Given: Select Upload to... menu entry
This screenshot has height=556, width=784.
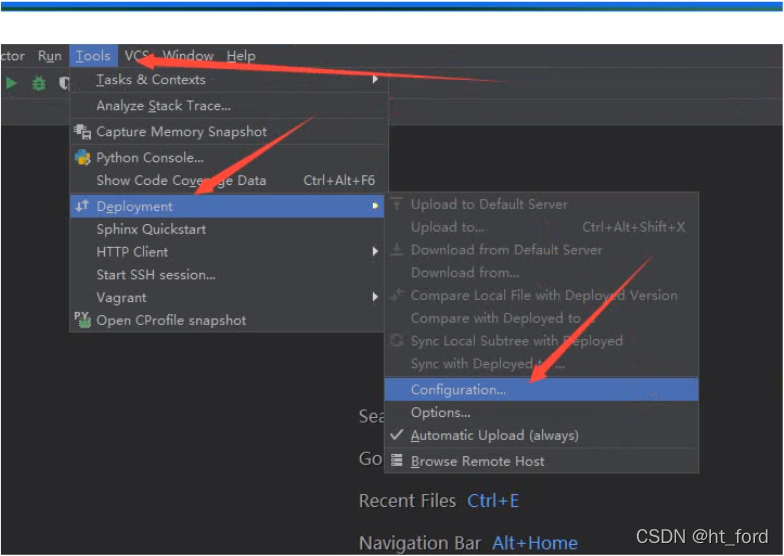Looking at the screenshot, I should point(542,227).
